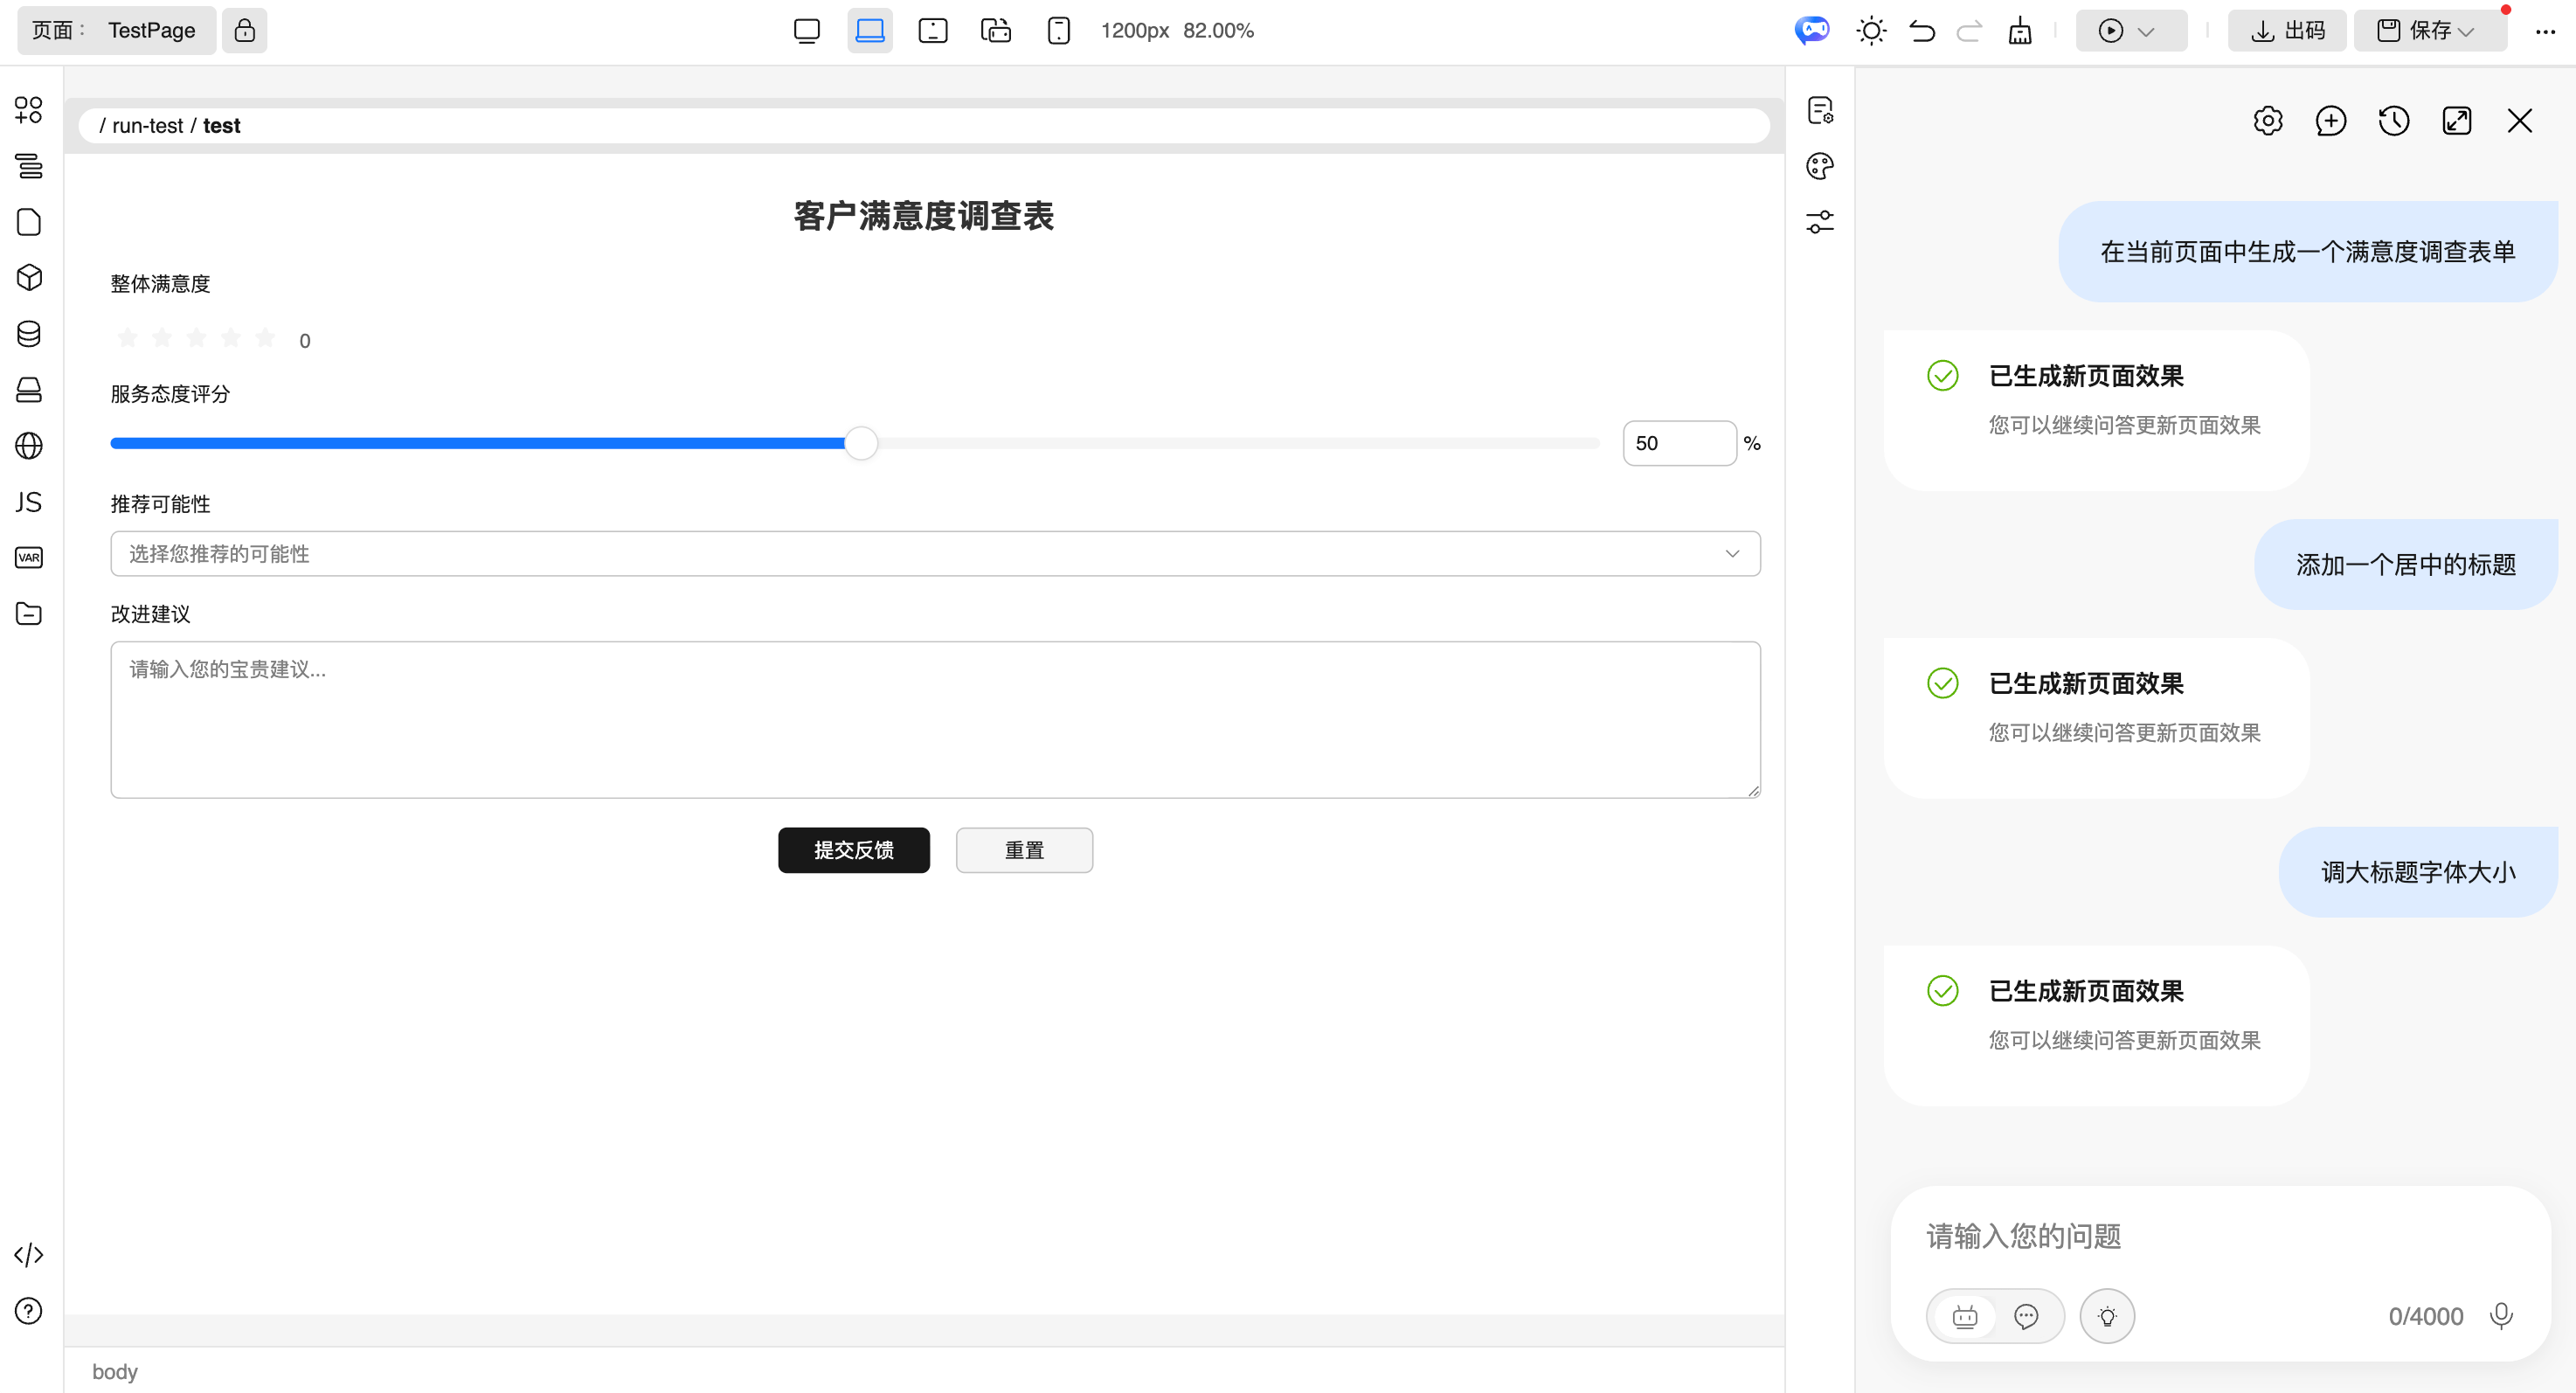Viewport: 2576px width, 1393px height.
Task: Toggle the lock icon next to TestPage
Action: (x=245, y=30)
